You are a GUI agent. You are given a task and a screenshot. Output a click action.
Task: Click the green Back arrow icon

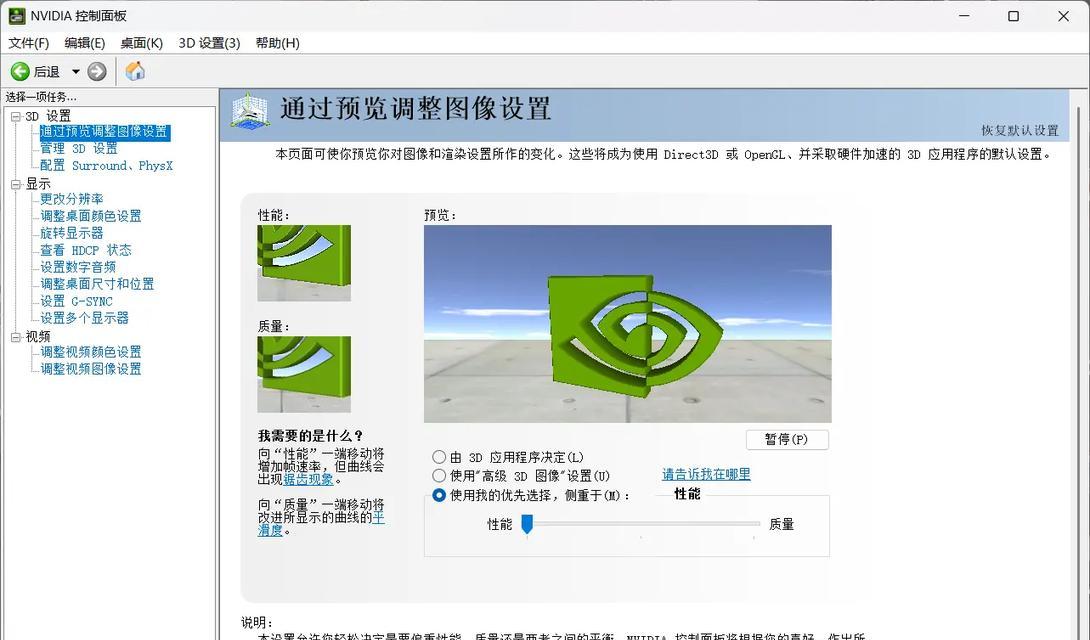20,72
